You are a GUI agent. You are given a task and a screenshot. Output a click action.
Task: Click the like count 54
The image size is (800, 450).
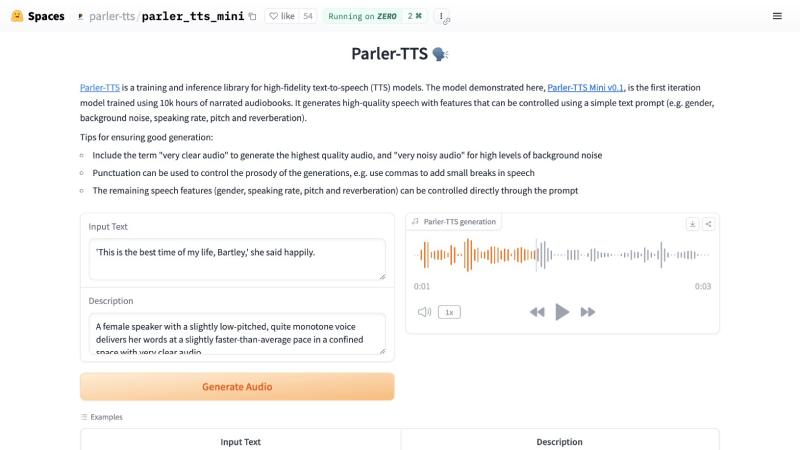[308, 16]
